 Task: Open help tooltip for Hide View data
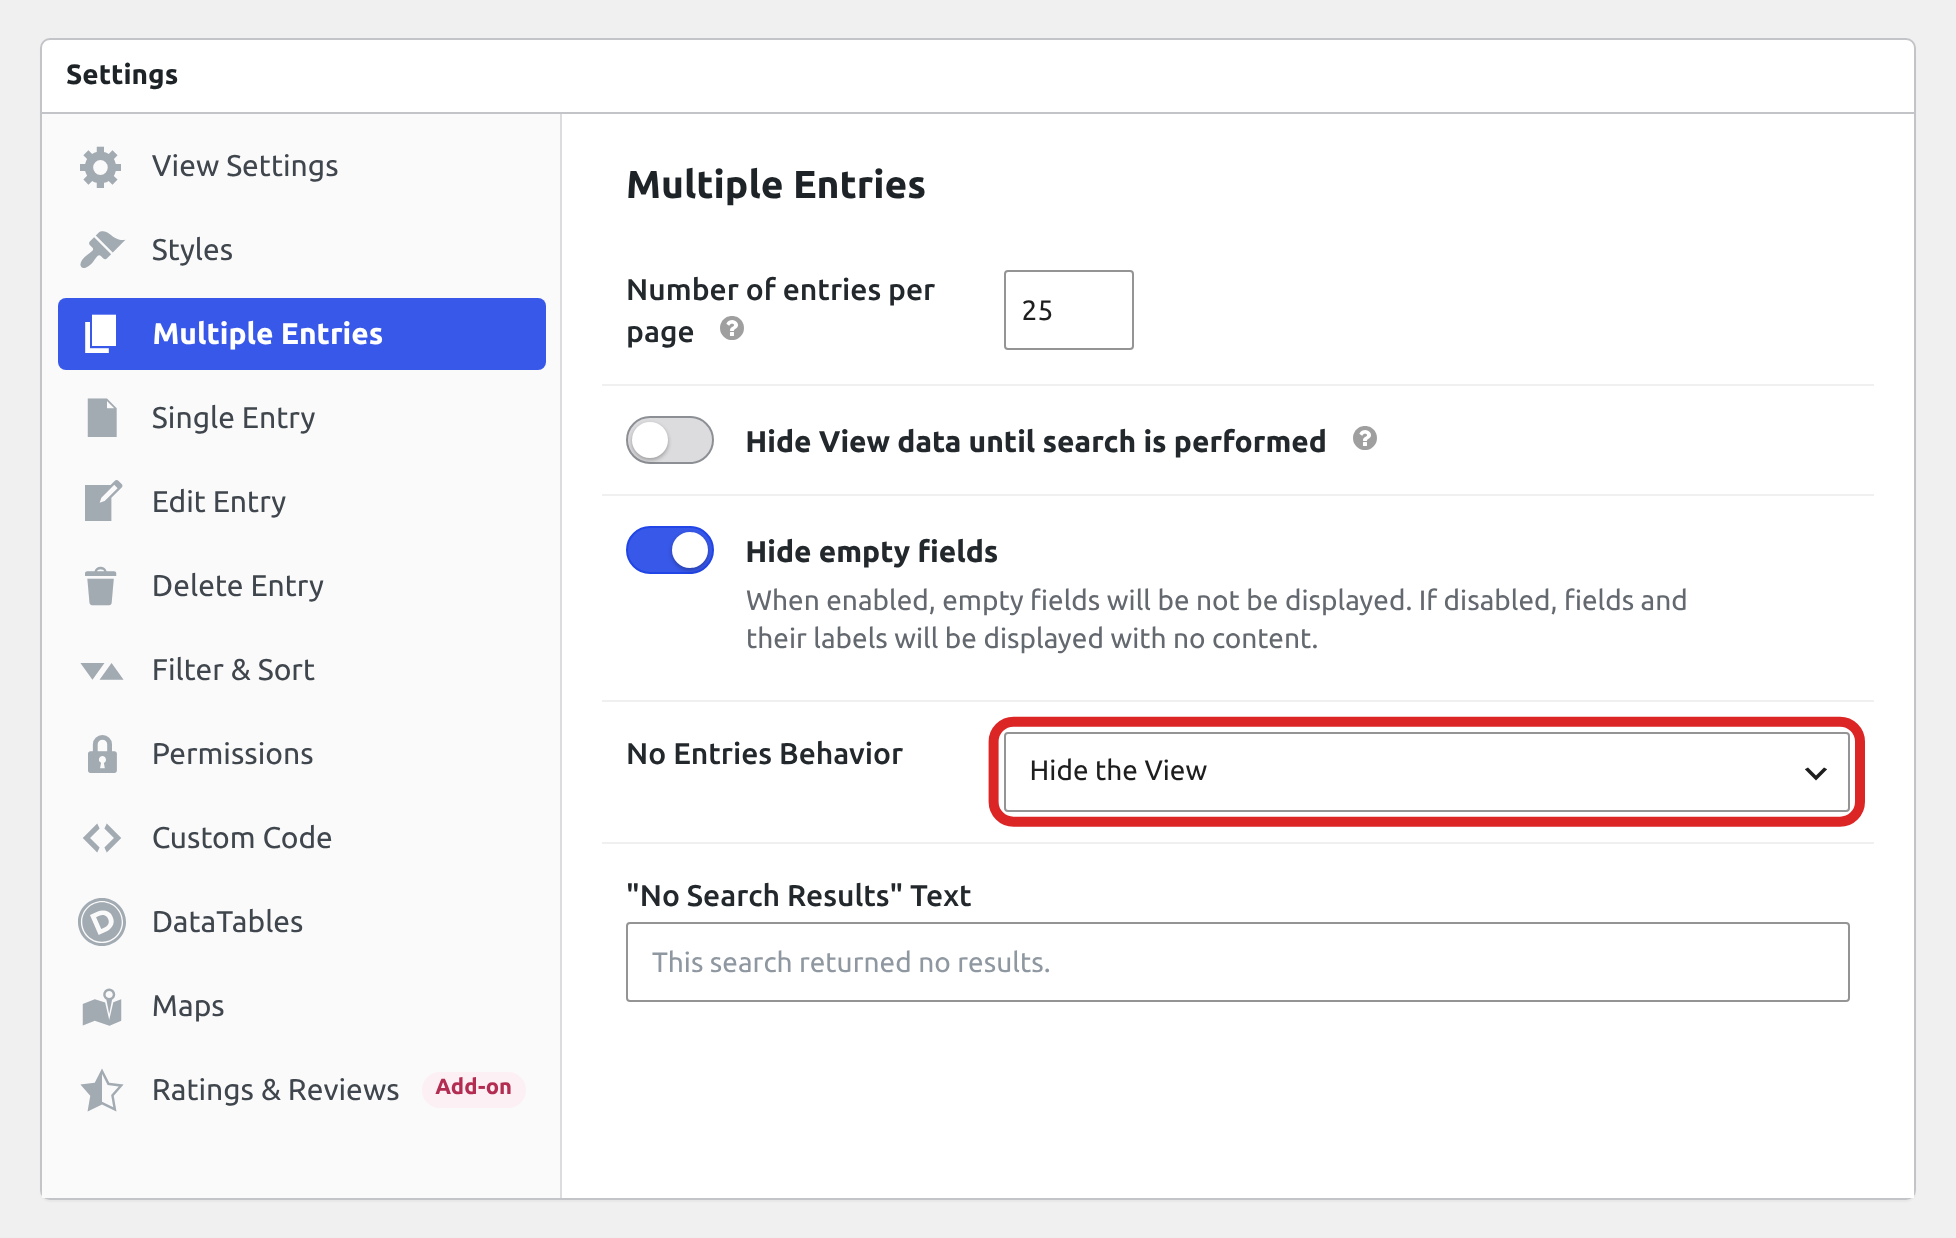1365,438
